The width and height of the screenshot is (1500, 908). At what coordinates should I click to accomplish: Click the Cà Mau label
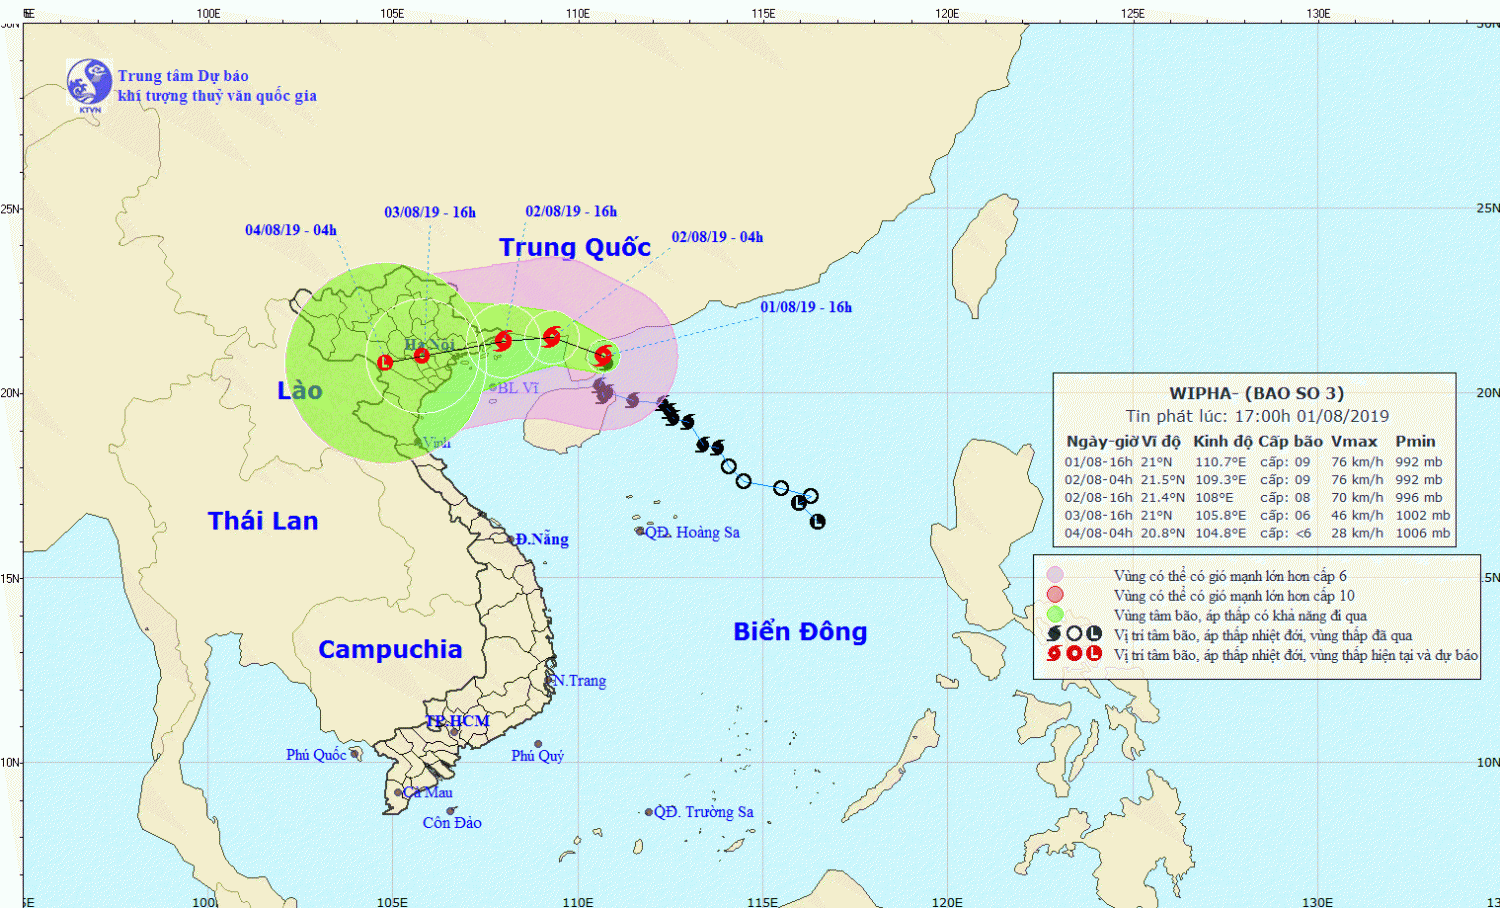tap(428, 792)
